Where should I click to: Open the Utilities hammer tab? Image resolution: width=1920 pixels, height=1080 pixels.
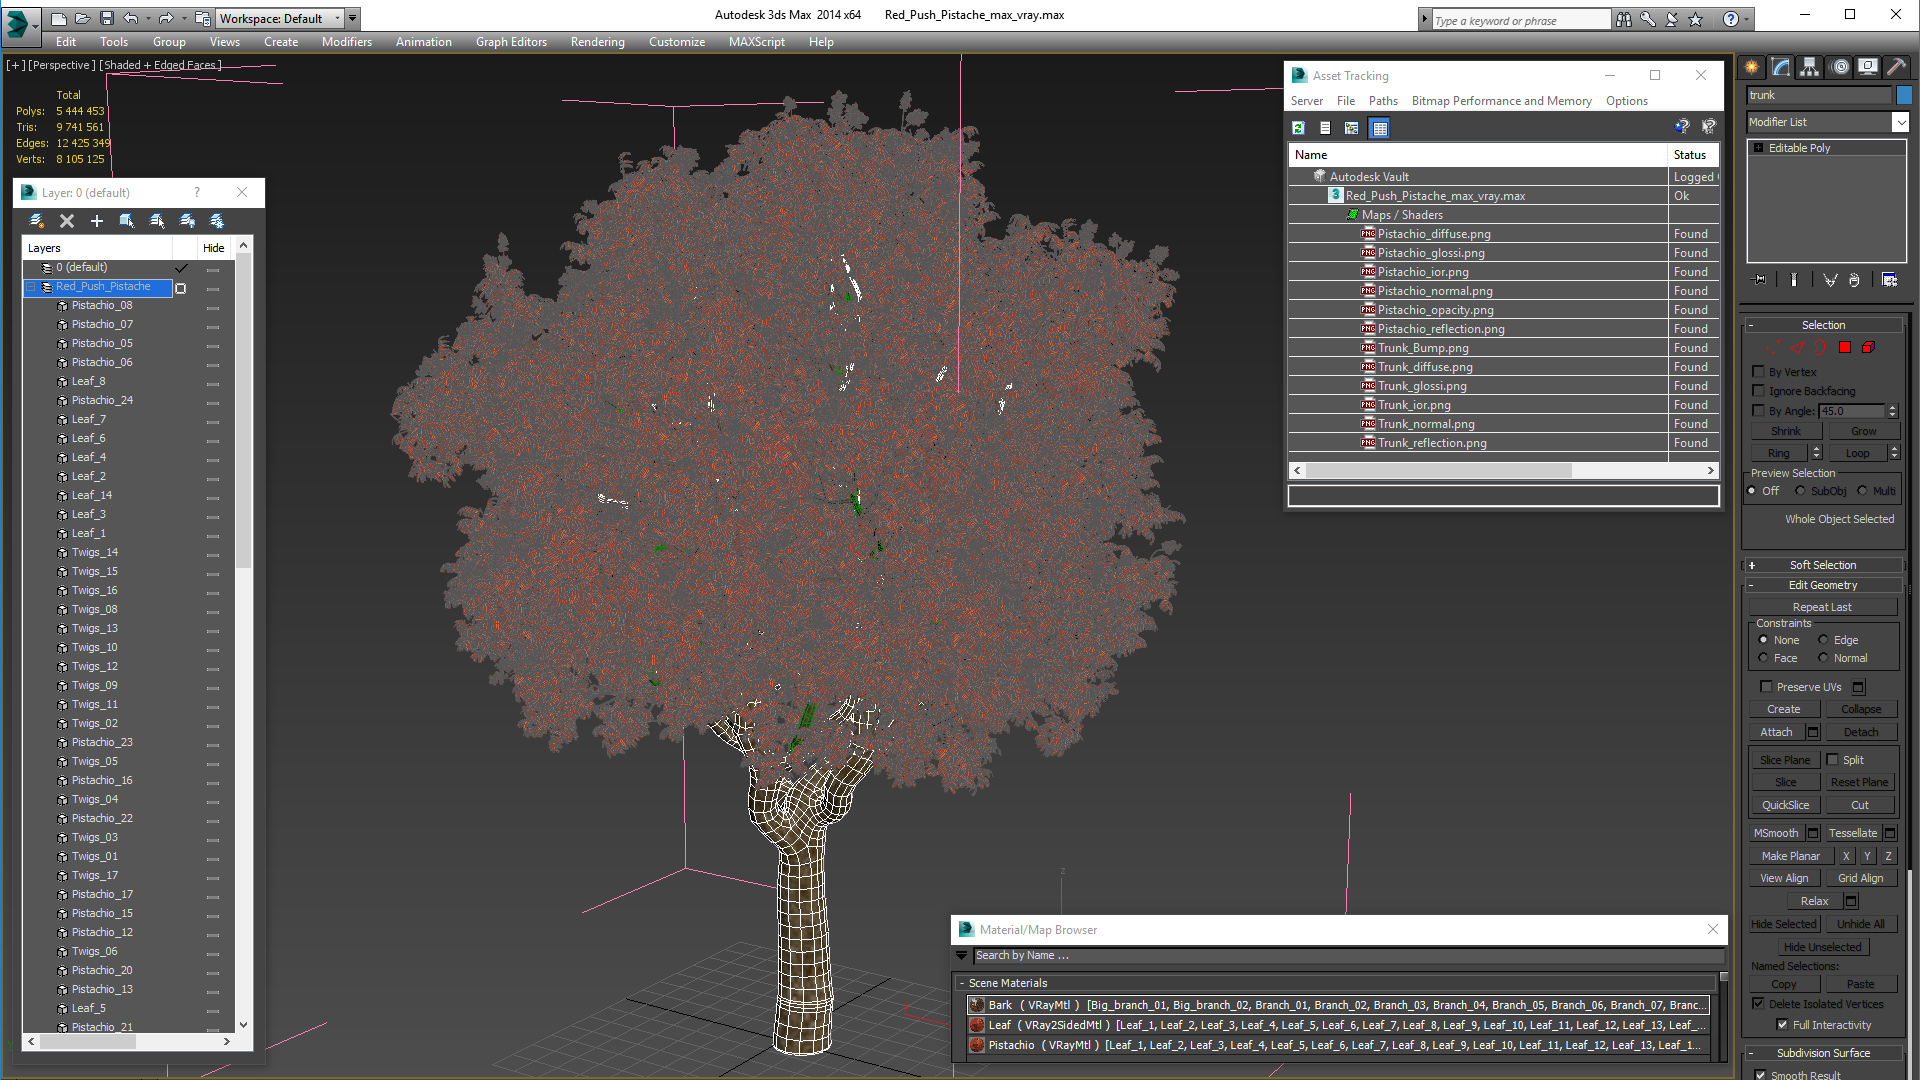pos(1896,67)
